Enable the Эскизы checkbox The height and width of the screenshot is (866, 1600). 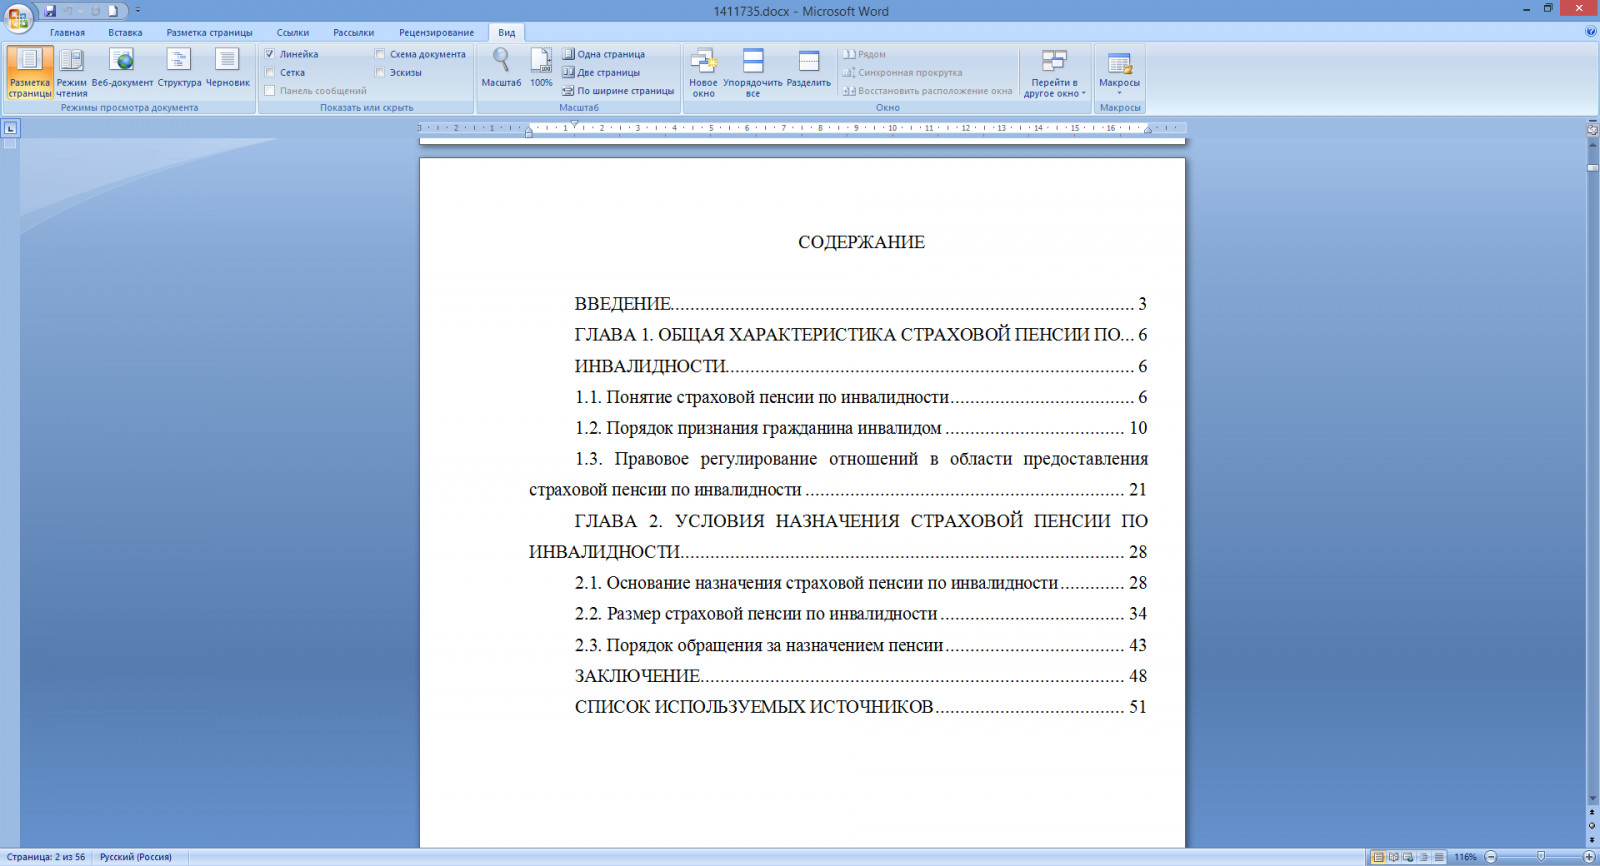click(380, 72)
